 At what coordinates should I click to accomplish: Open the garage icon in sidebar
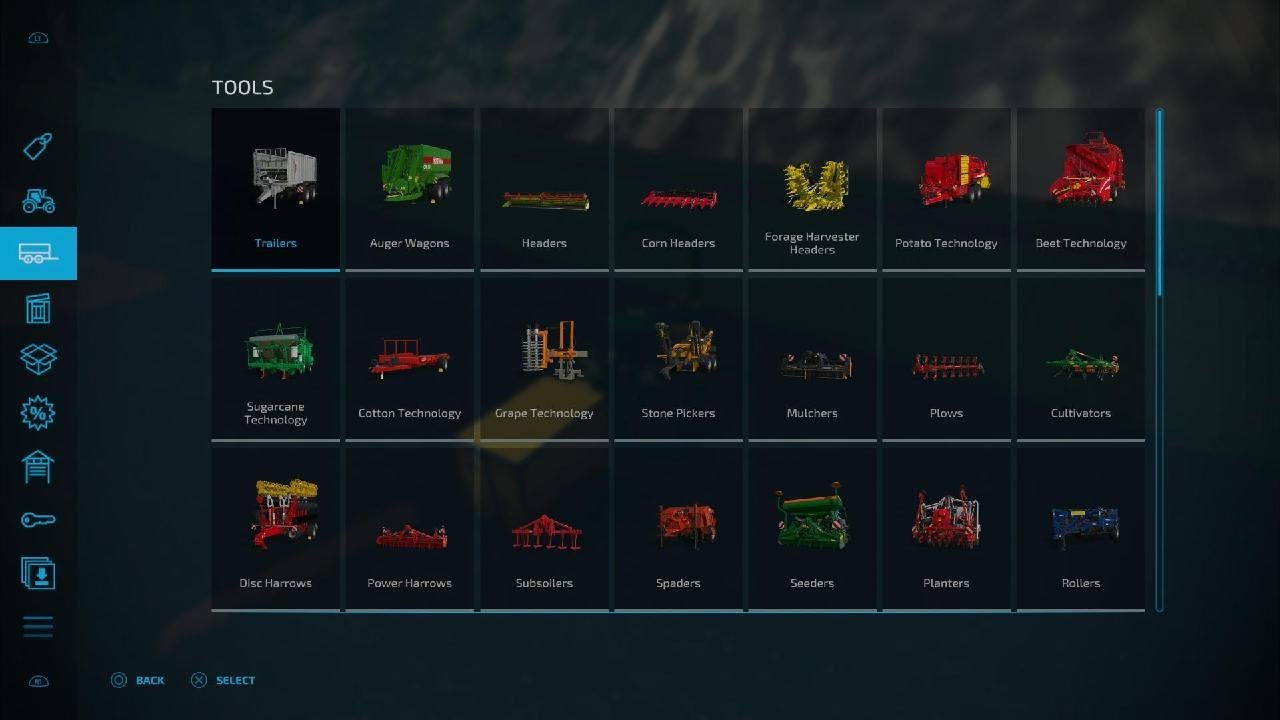point(38,466)
